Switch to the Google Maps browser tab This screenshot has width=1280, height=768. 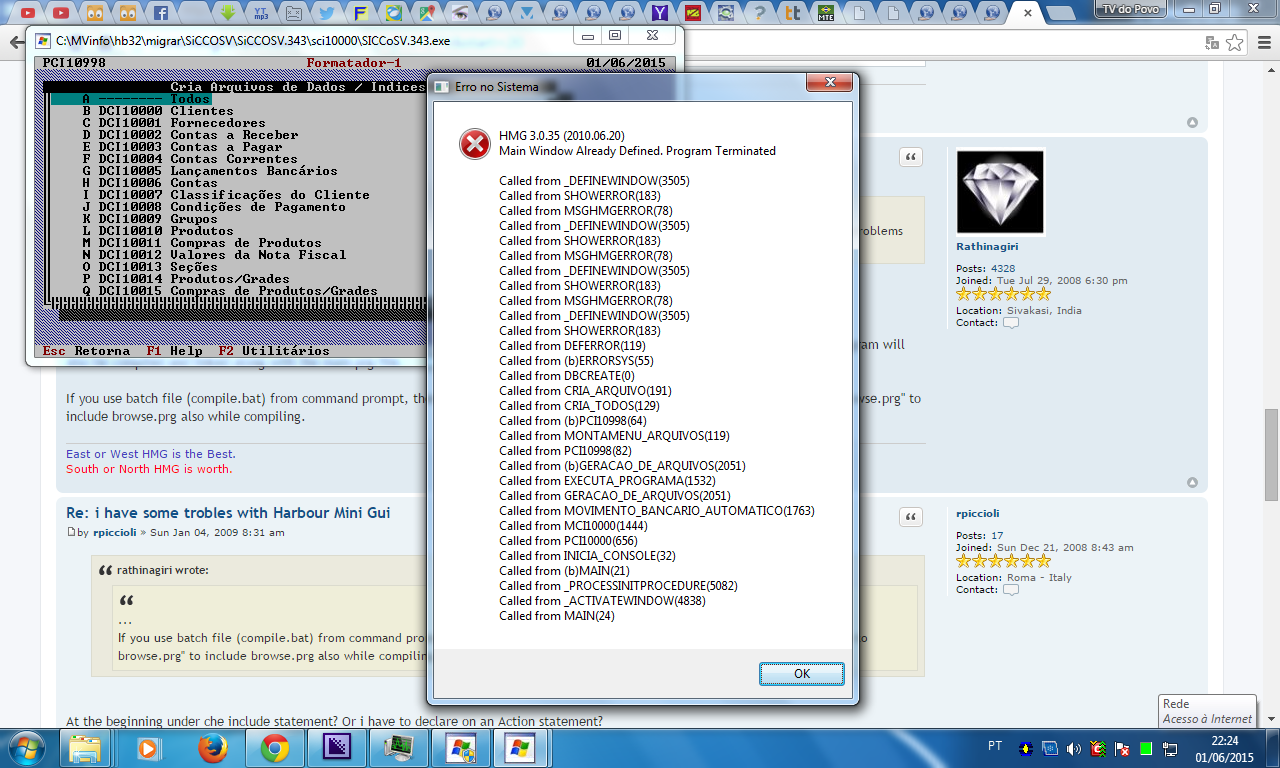428,13
